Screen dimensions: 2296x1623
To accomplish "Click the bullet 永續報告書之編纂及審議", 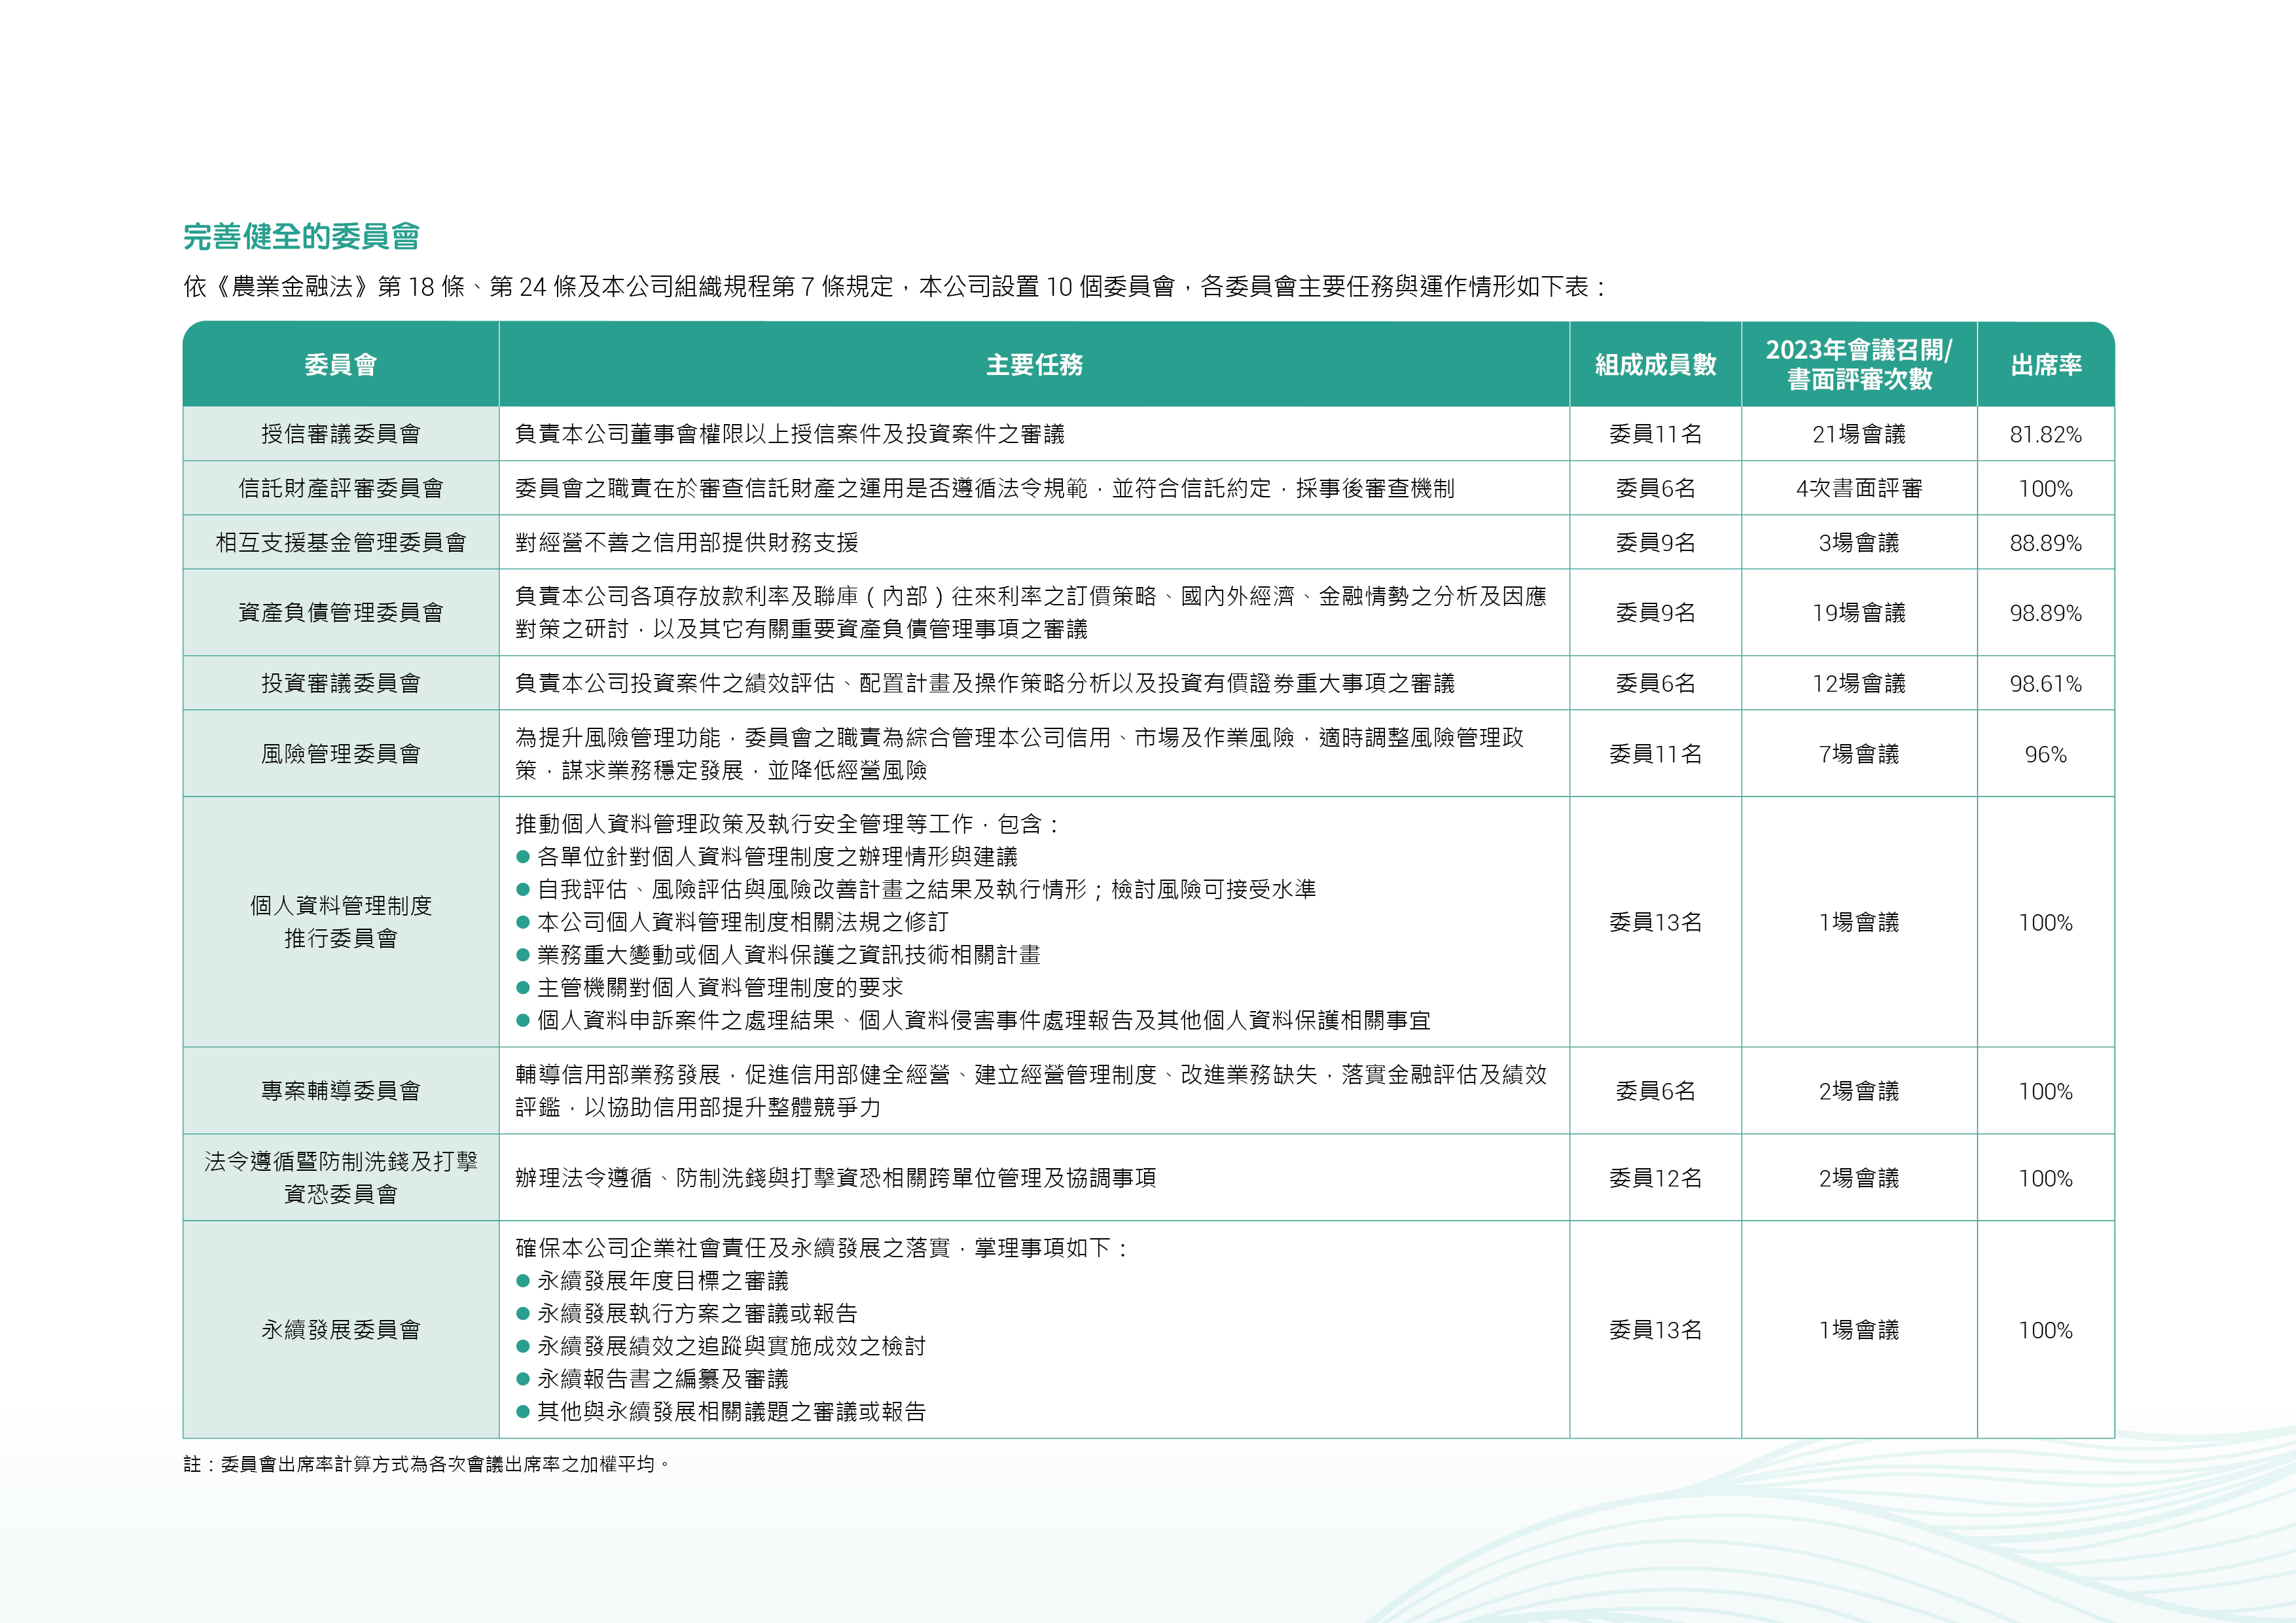I will coord(652,1379).
